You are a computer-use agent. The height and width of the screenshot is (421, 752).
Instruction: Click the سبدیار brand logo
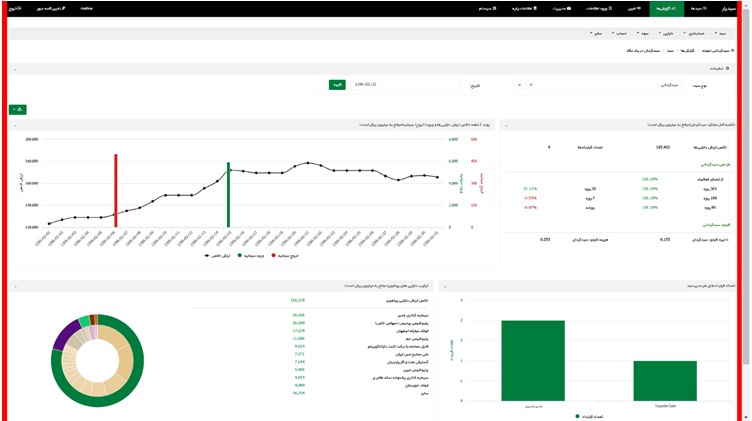pos(728,9)
